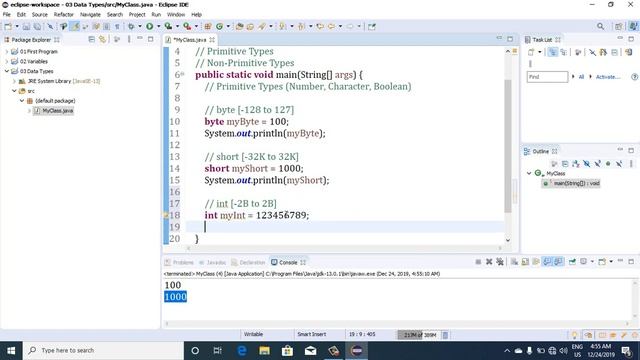Viewport: 640px width, 360px height.
Task: Collapse the (default package) node
Action: [x=22, y=100]
